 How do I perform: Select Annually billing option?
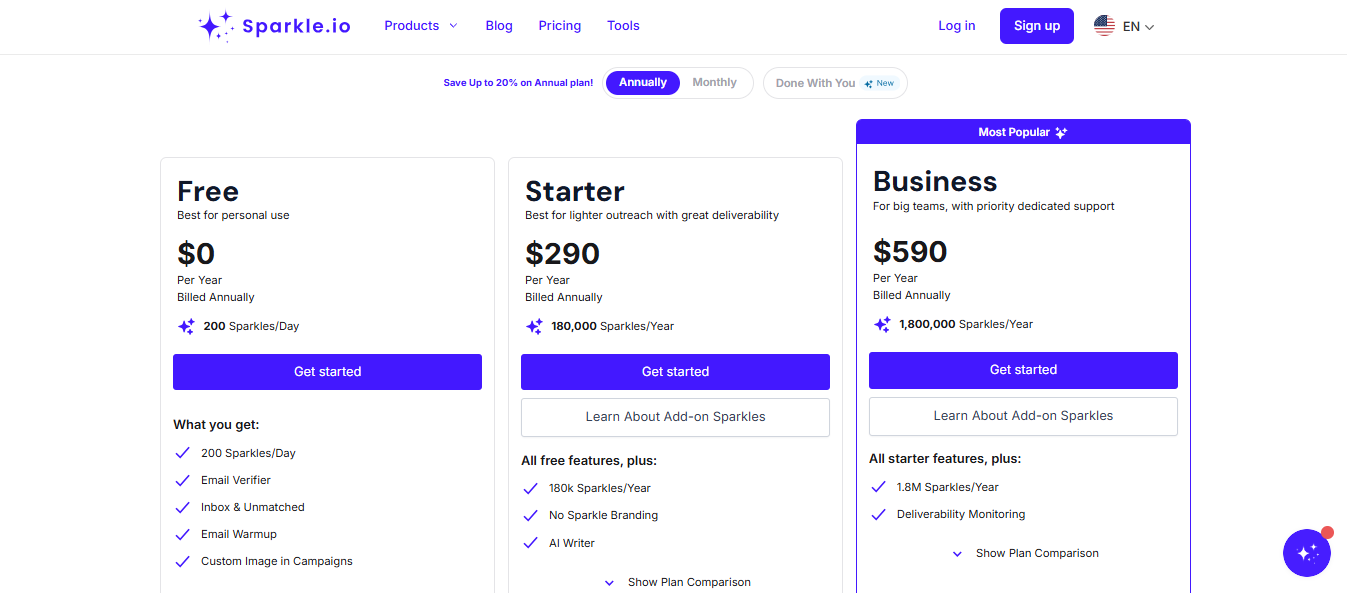642,82
